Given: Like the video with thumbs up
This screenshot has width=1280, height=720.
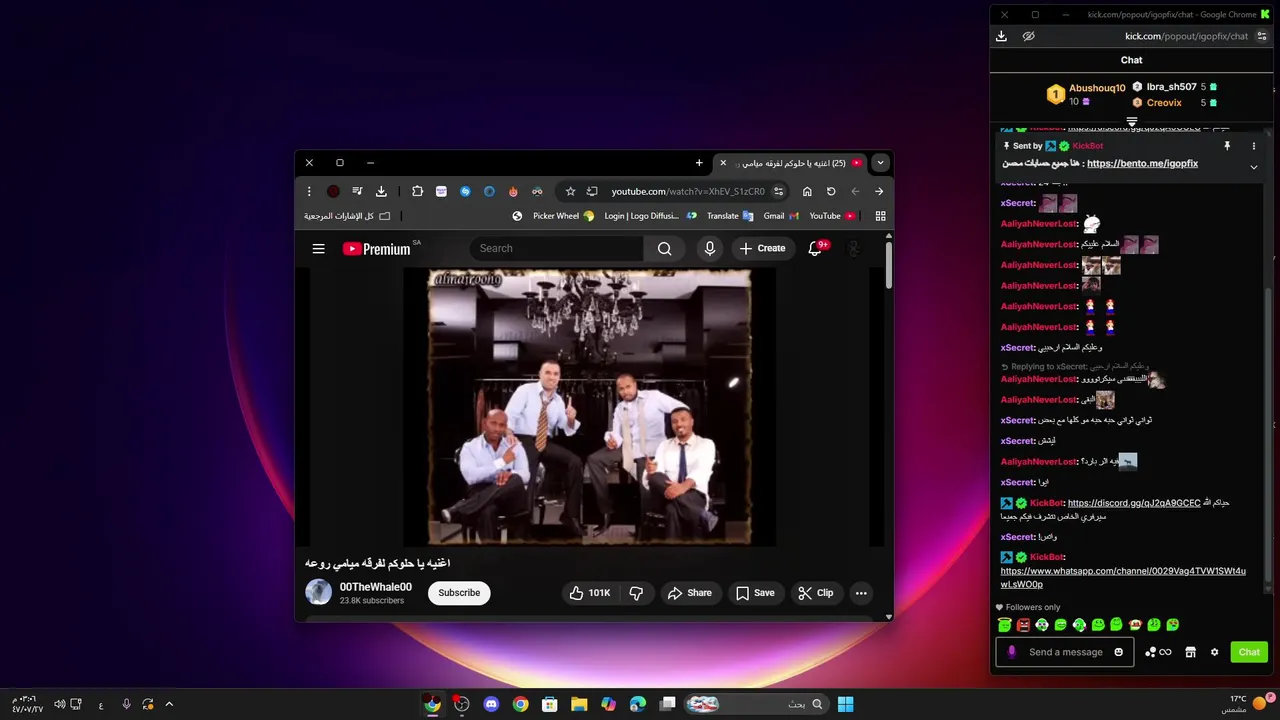Looking at the screenshot, I should pyautogui.click(x=589, y=593).
